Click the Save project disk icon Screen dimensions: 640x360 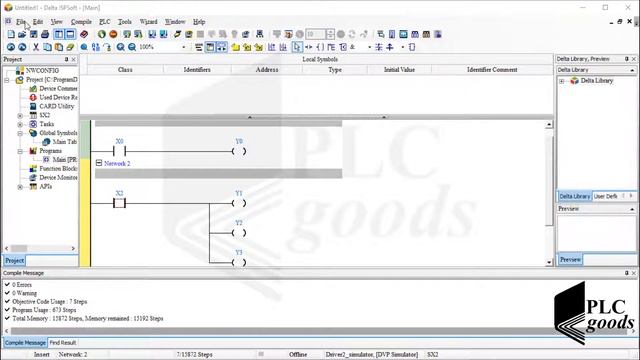(x=33, y=34)
